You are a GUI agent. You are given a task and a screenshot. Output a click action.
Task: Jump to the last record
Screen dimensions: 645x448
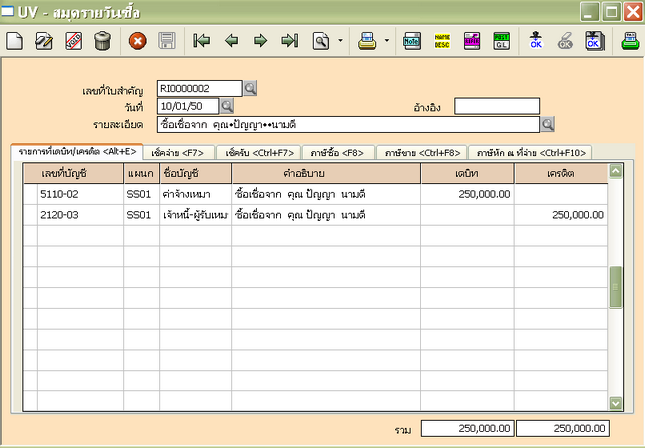pos(290,41)
